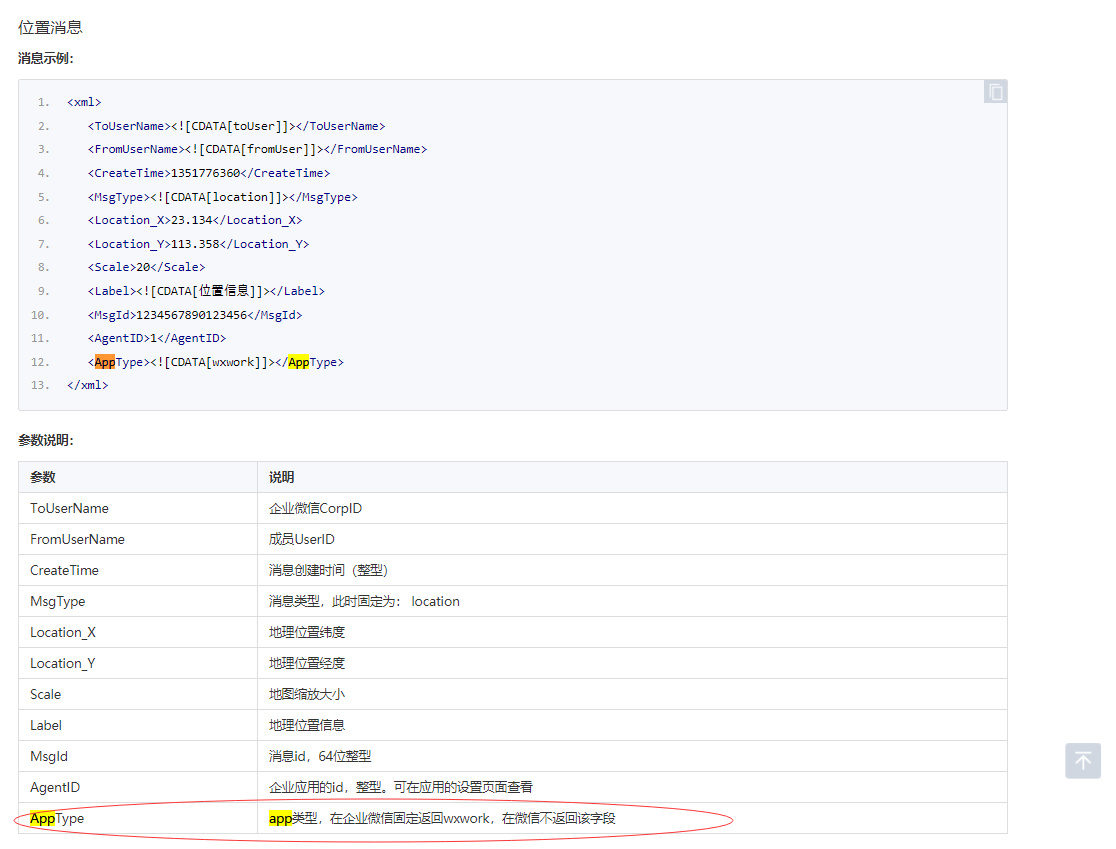Click the AgentID code line
Image resolution: width=1116 pixels, height=849 pixels.
(157, 338)
